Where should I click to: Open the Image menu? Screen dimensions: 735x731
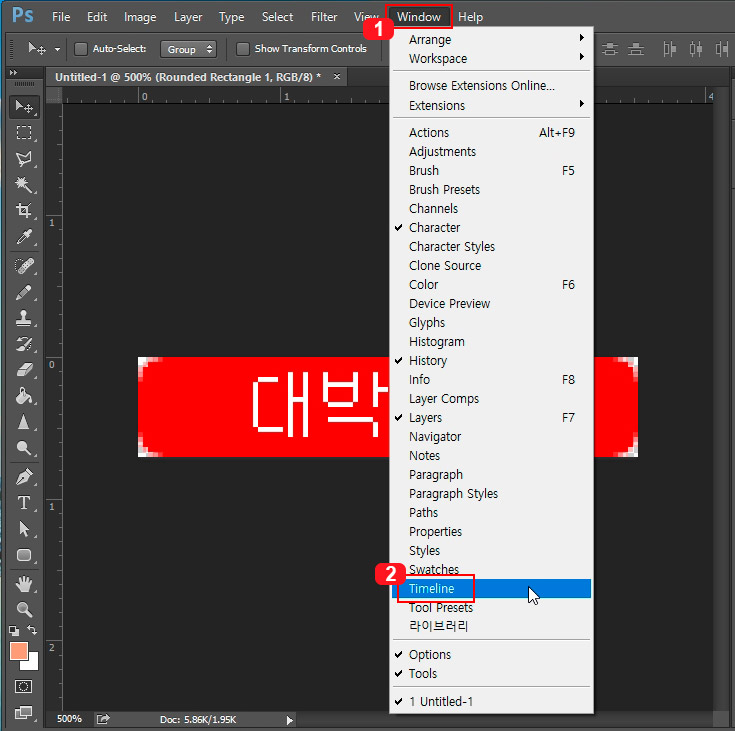[140, 17]
